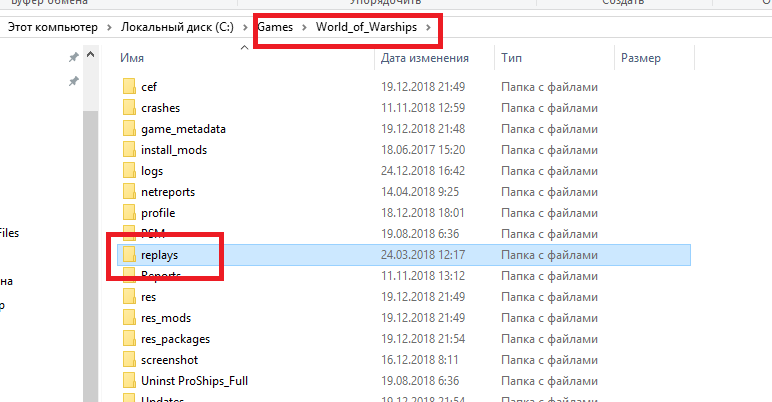The width and height of the screenshot is (772, 402).
Task: Open the cef folder icon
Action: 129,87
